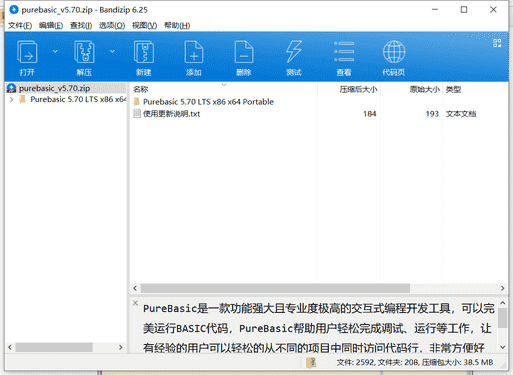Click tree pane scrollbar left arrow
513x375 pixels.
coord(10,347)
